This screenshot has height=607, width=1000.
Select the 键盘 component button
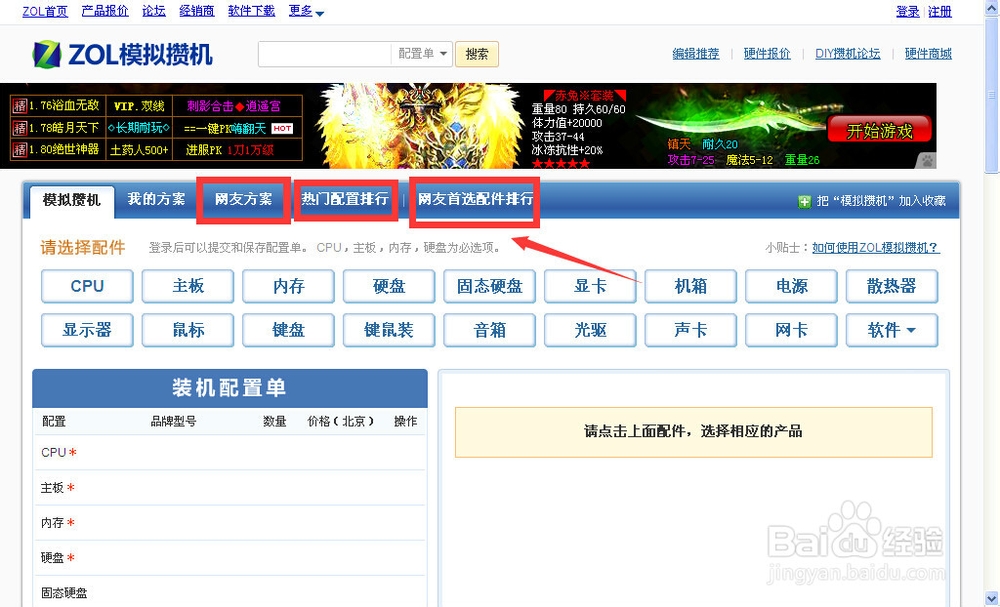pos(288,330)
